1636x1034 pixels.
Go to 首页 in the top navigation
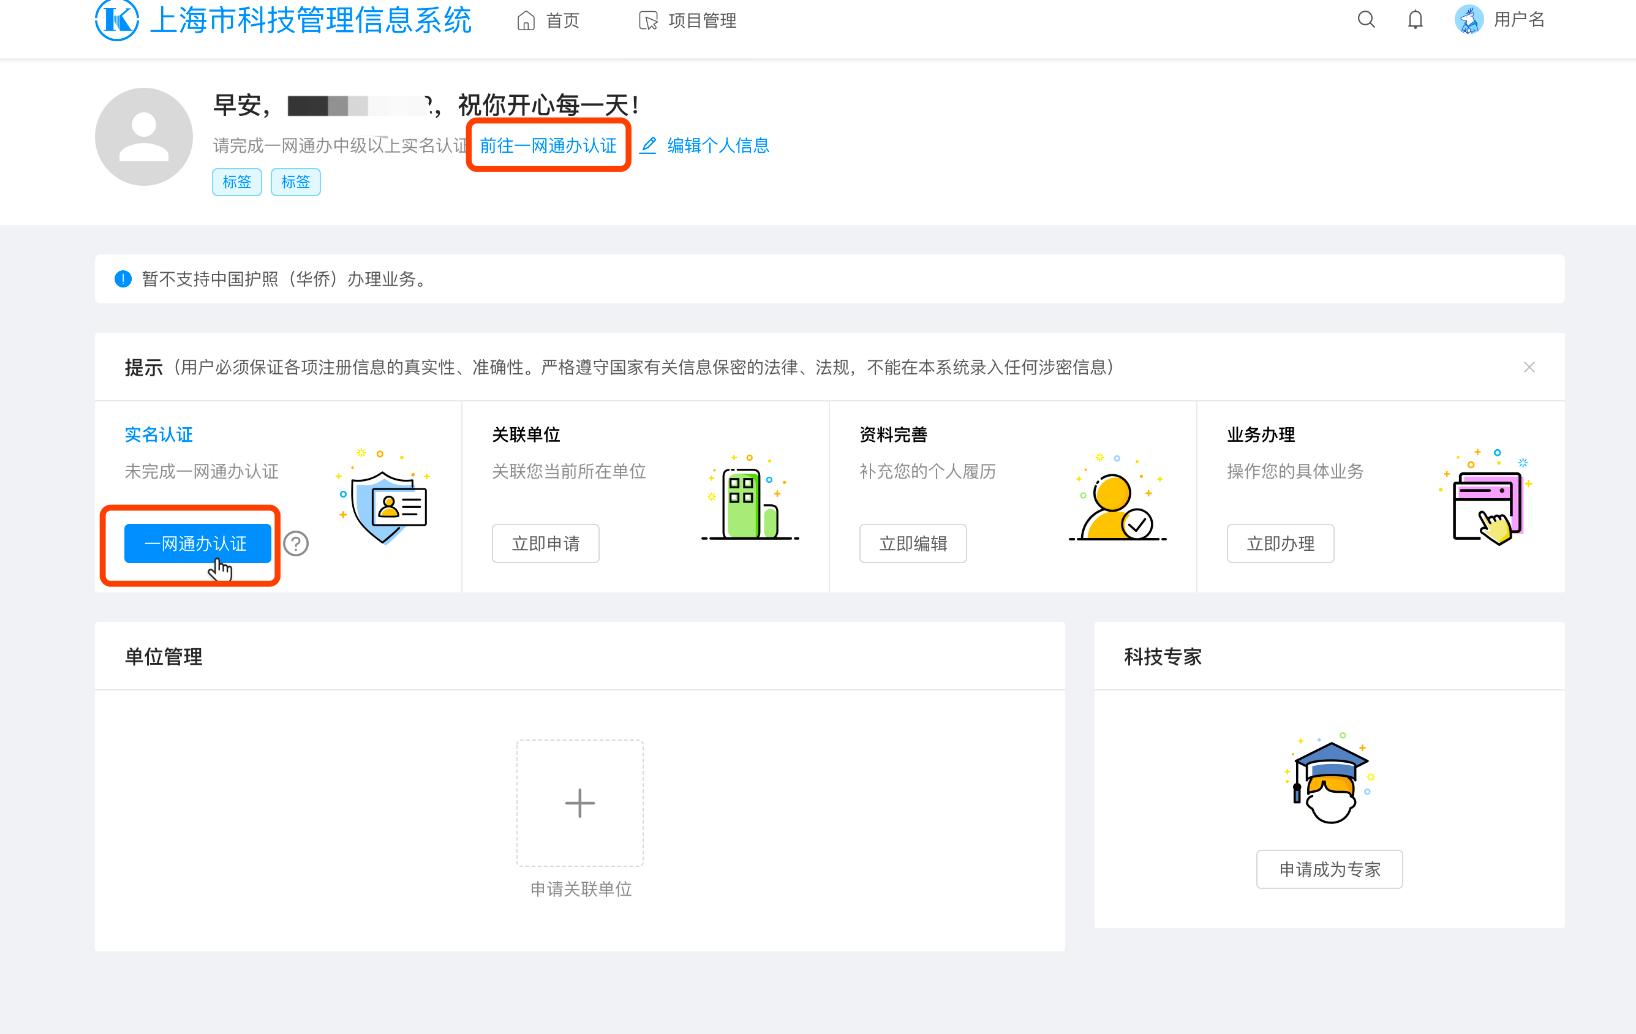[549, 21]
